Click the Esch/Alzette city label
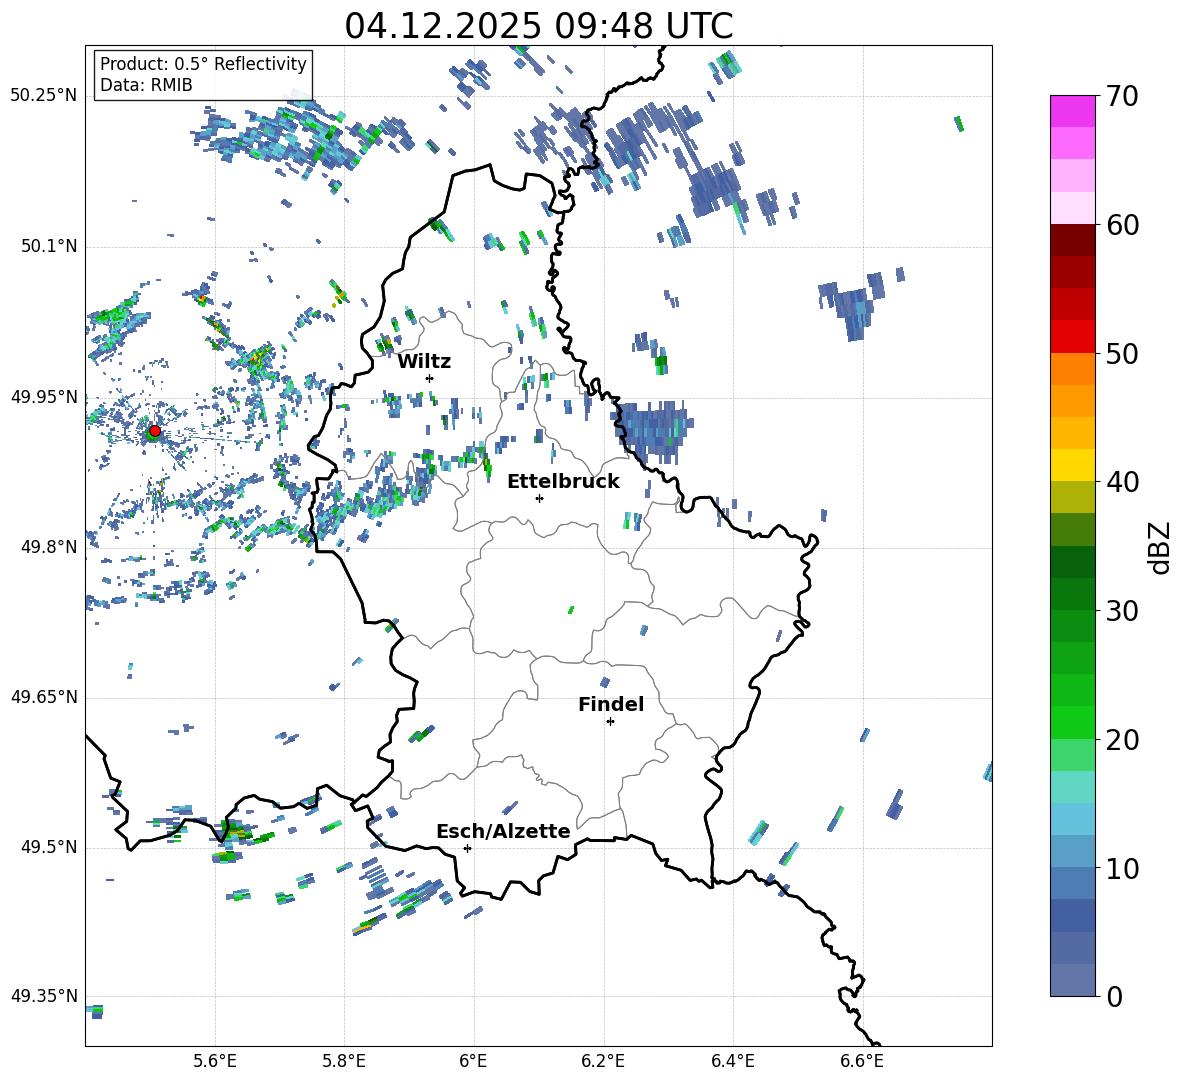Viewport: 1184px width, 1081px height. click(x=503, y=832)
